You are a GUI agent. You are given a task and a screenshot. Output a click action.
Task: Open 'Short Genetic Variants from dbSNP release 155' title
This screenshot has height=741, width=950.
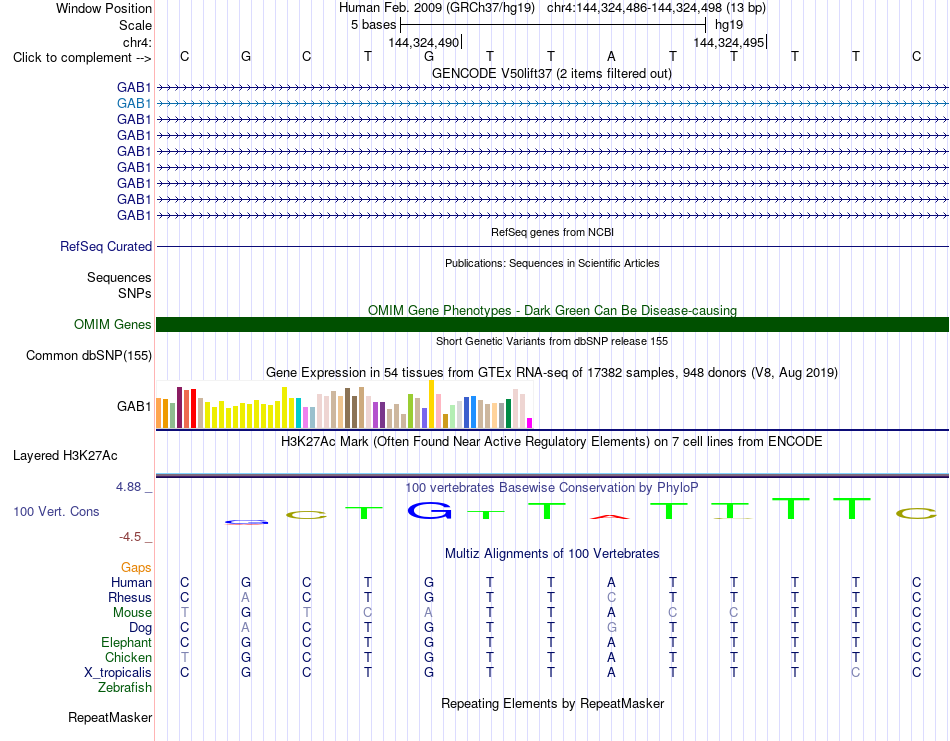click(552, 341)
